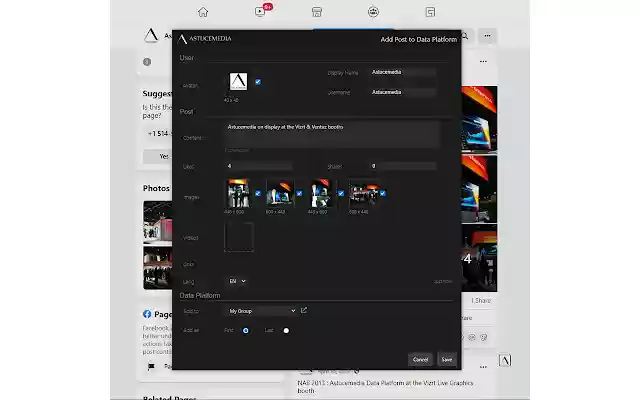The image size is (640, 400).
Task: Open the post options three-dot menu
Action: [x=483, y=61]
